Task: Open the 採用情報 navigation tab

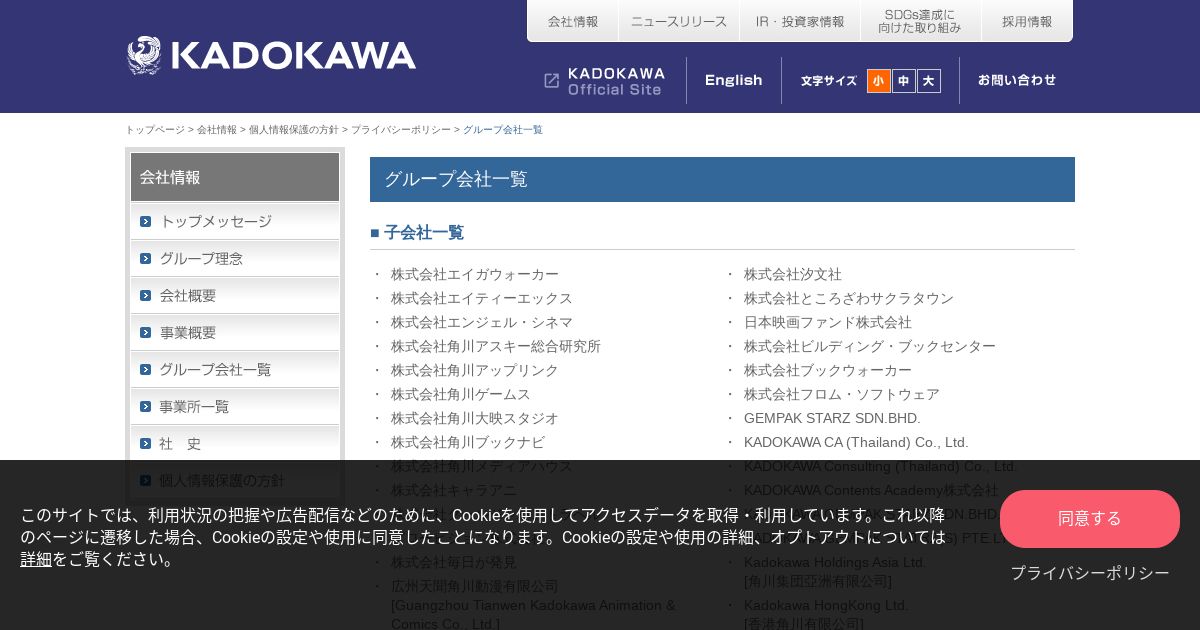Action: [x=1027, y=21]
